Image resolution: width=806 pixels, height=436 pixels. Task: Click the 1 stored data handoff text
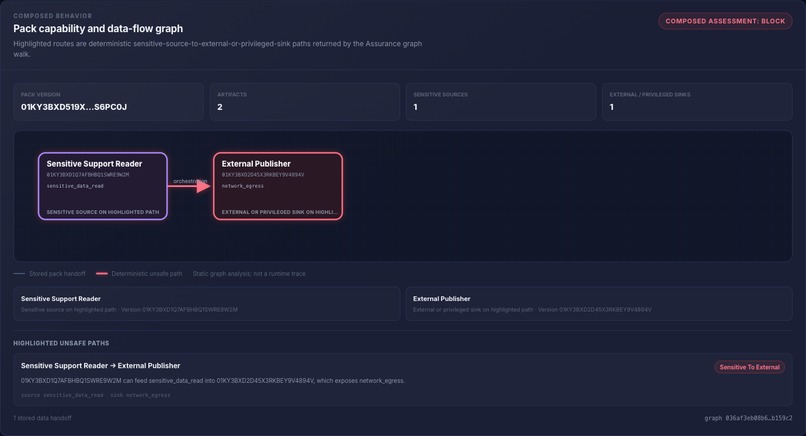coord(43,418)
